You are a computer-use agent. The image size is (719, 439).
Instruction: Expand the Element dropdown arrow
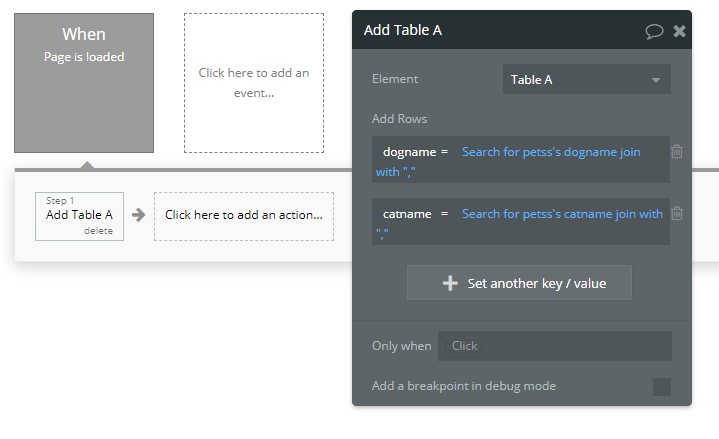[x=656, y=80]
